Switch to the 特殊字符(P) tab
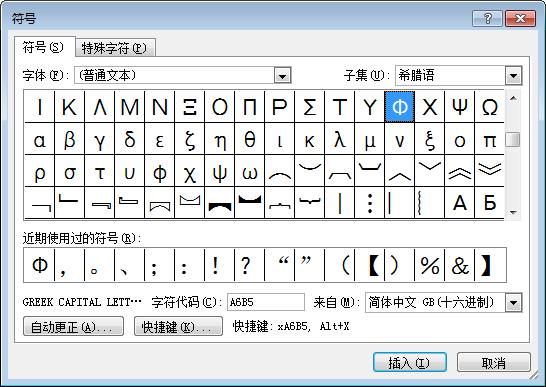Viewport: 546px width, 387px height. 115,48
